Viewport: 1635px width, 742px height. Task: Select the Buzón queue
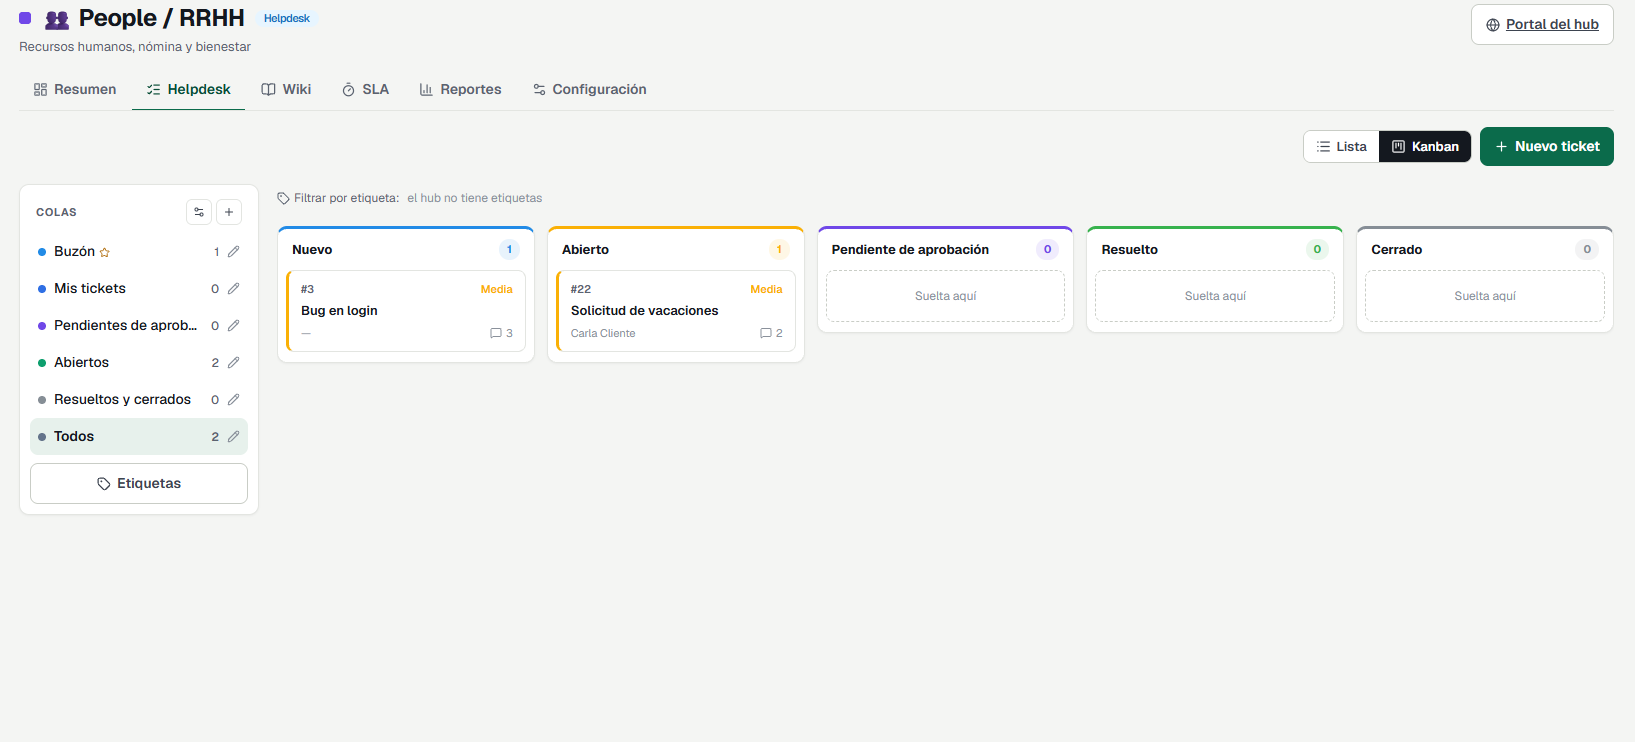point(139,252)
